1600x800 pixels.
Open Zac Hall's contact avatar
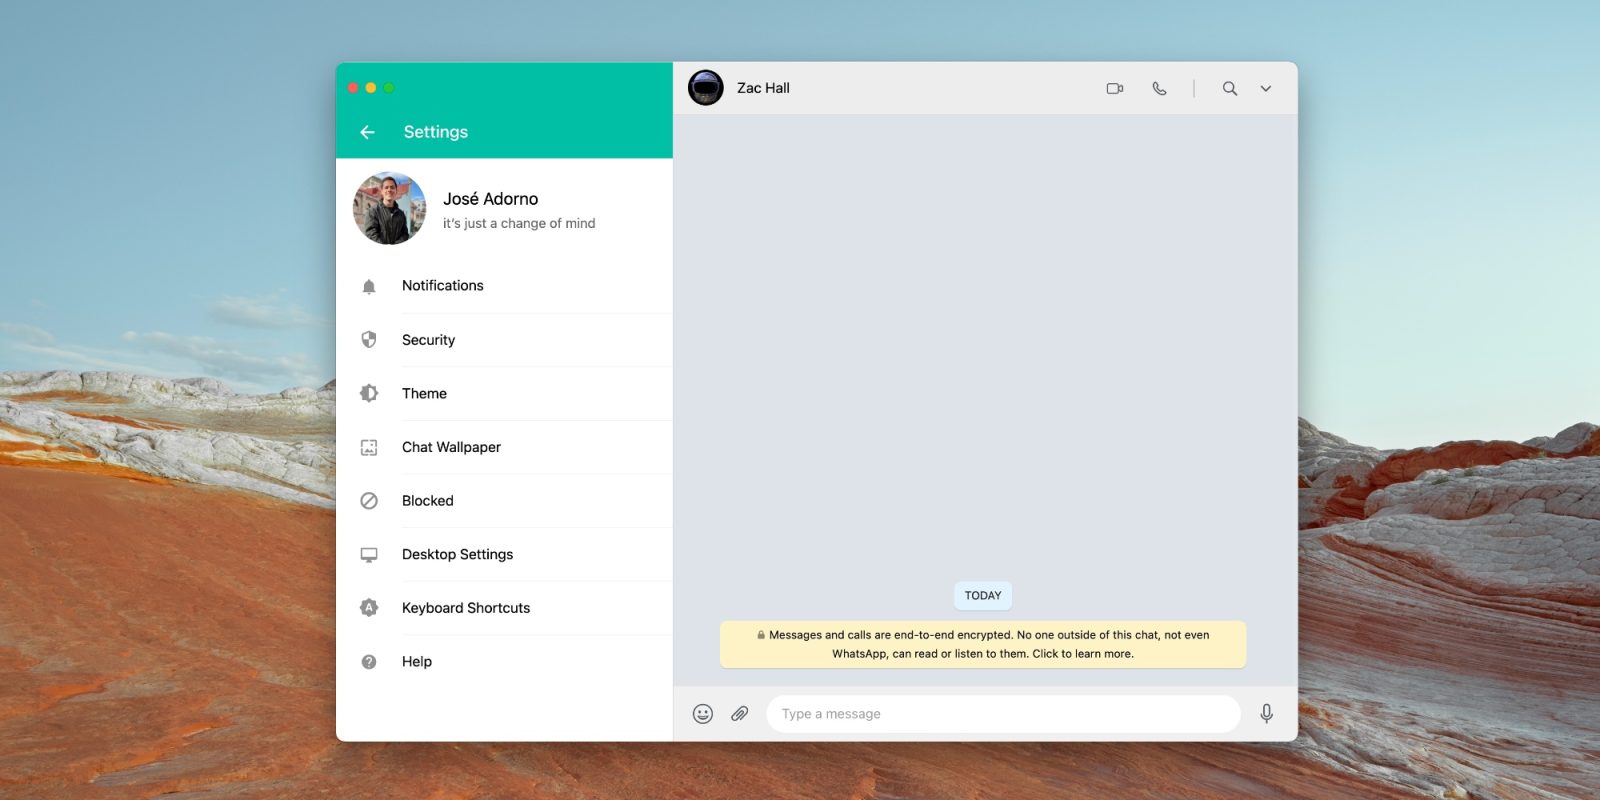point(706,88)
